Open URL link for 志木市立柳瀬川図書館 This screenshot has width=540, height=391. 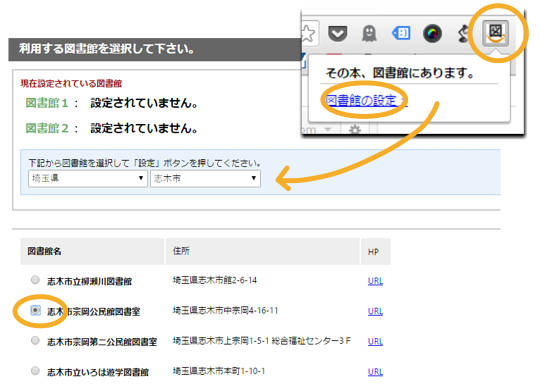coord(375,281)
